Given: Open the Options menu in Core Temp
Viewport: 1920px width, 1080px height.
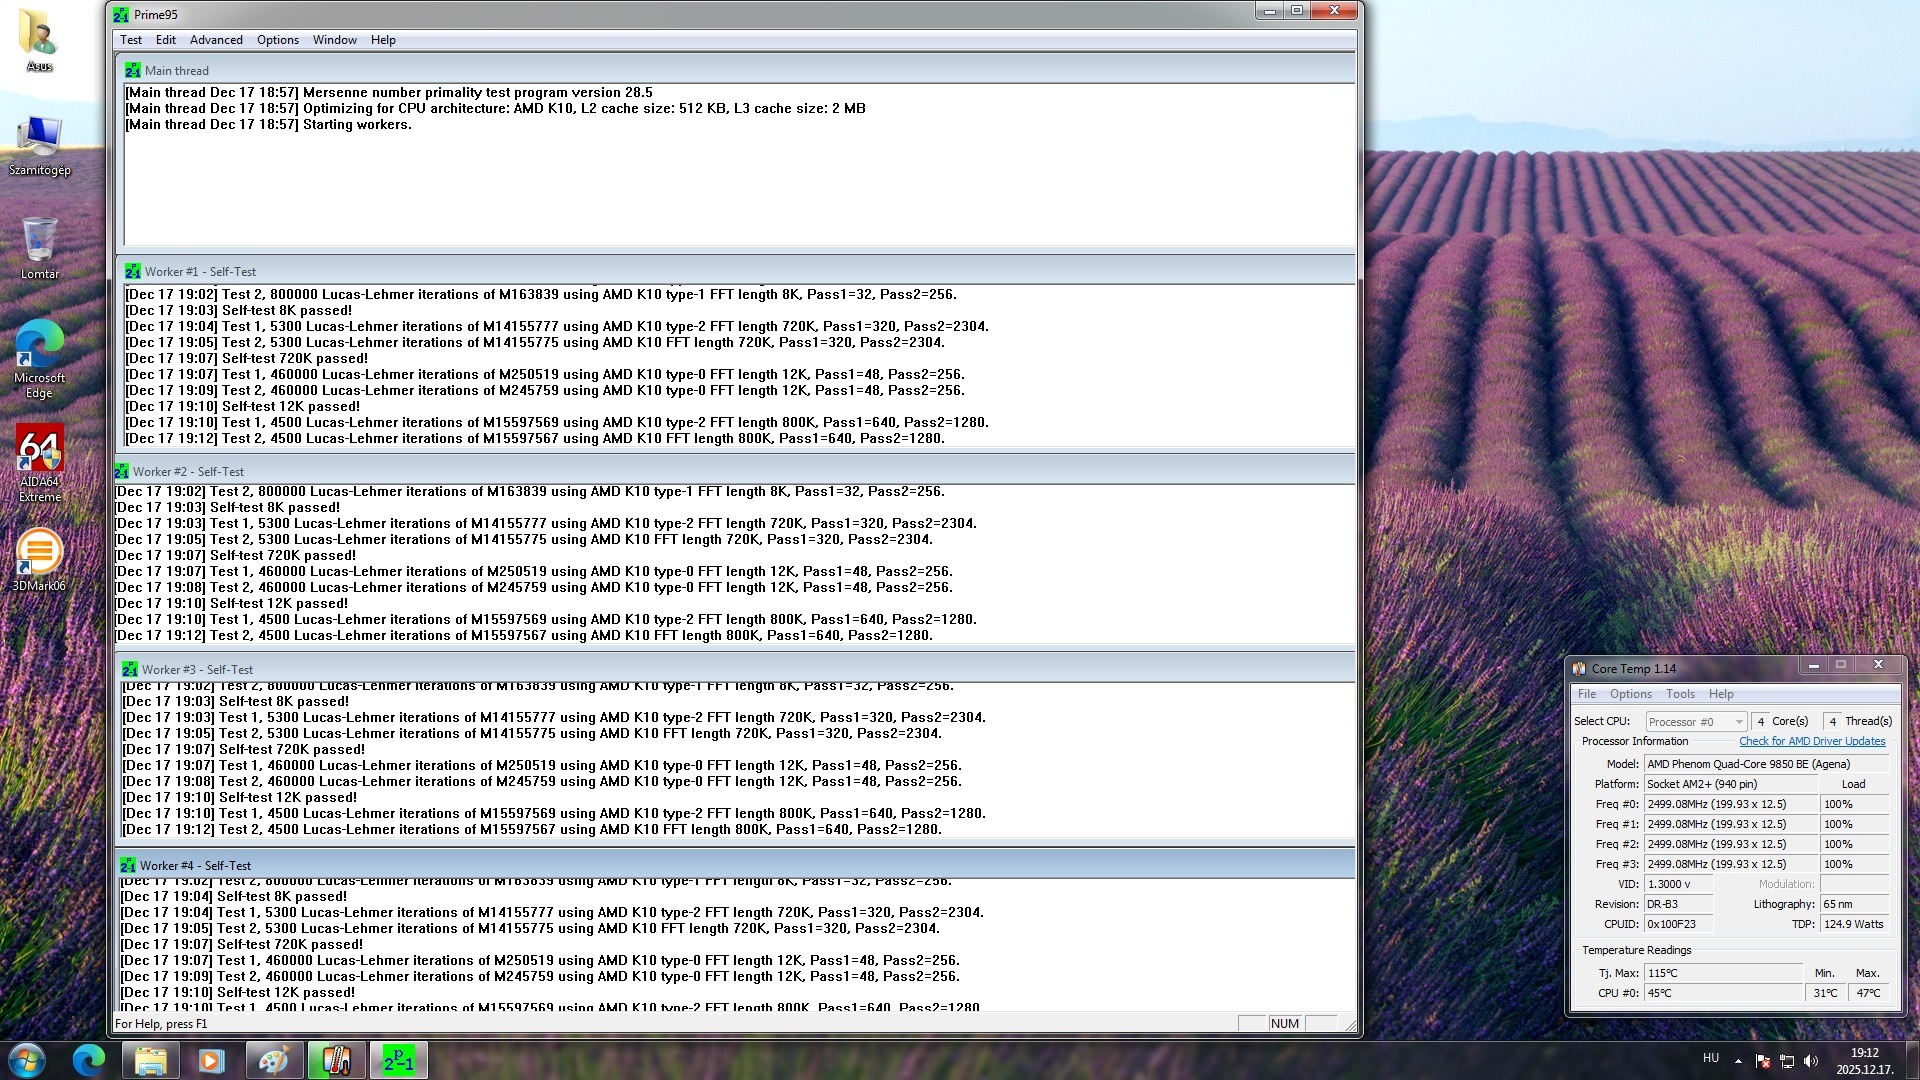Looking at the screenshot, I should click(1630, 694).
